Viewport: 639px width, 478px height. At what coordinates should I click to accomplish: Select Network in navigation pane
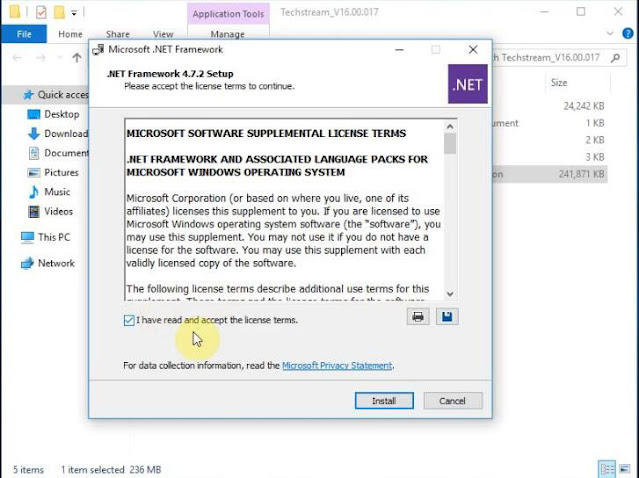48,263
